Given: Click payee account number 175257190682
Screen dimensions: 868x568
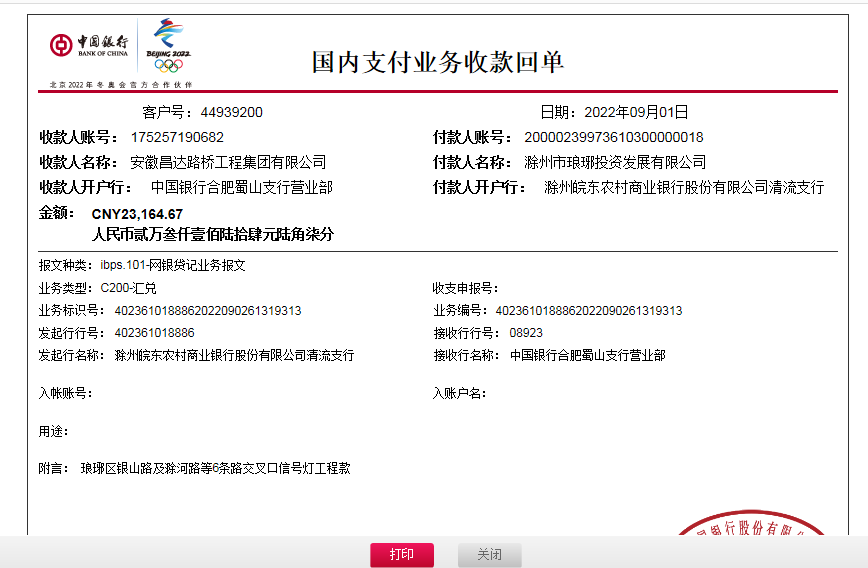Looking at the screenshot, I should point(177,137).
